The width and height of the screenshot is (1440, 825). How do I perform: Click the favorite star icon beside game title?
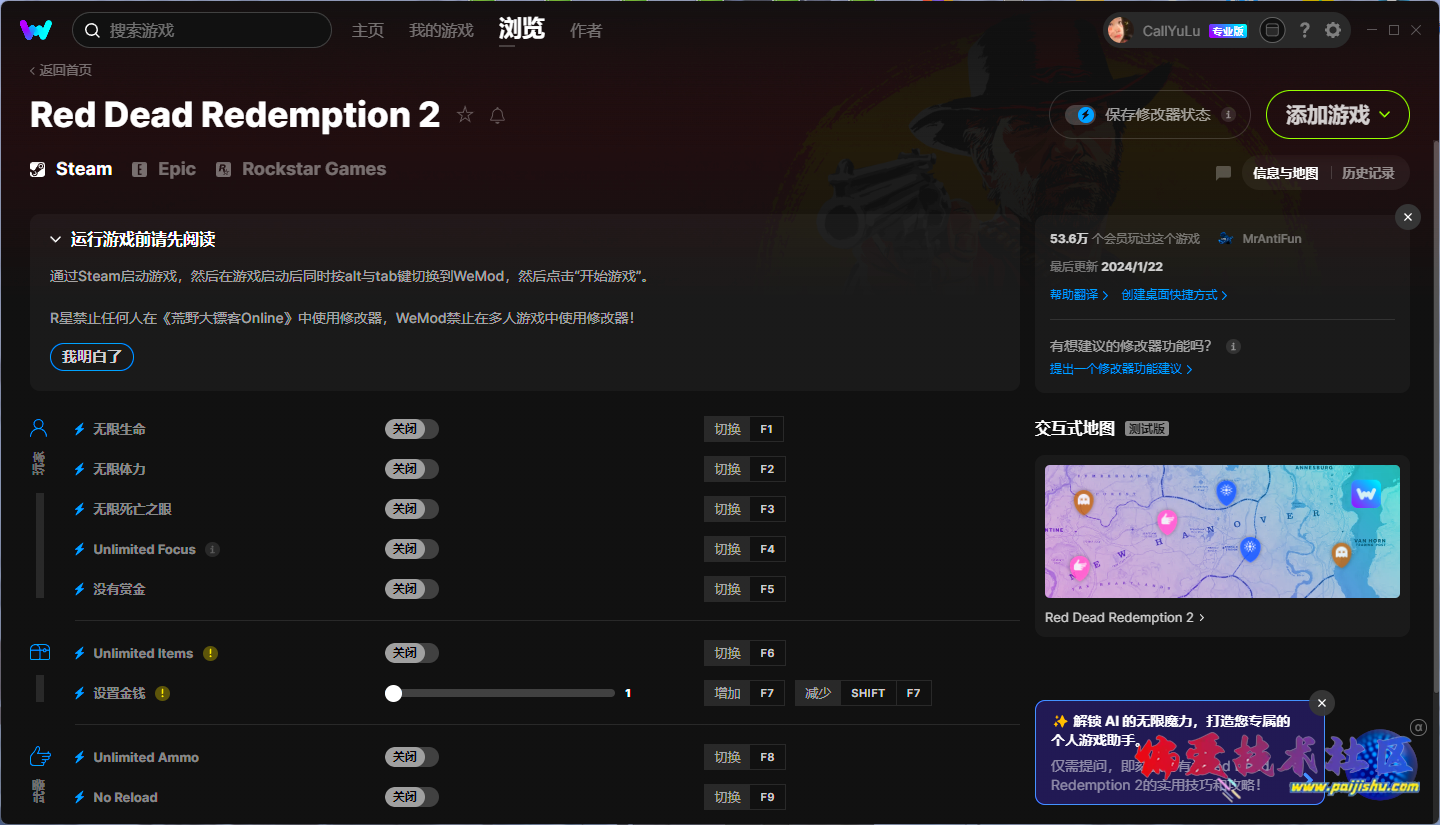[x=465, y=115]
